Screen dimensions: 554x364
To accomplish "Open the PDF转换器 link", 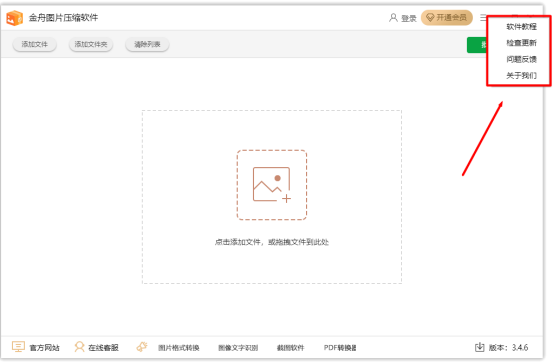I will coord(340,348).
